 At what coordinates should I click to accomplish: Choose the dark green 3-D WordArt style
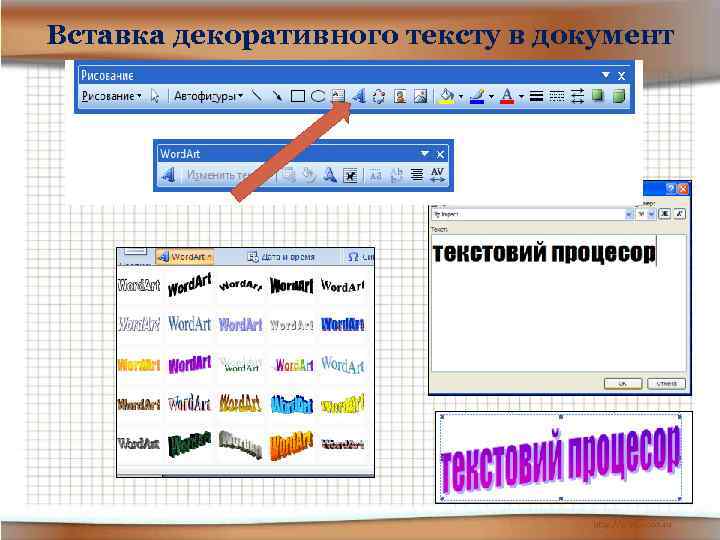[x=190, y=444]
